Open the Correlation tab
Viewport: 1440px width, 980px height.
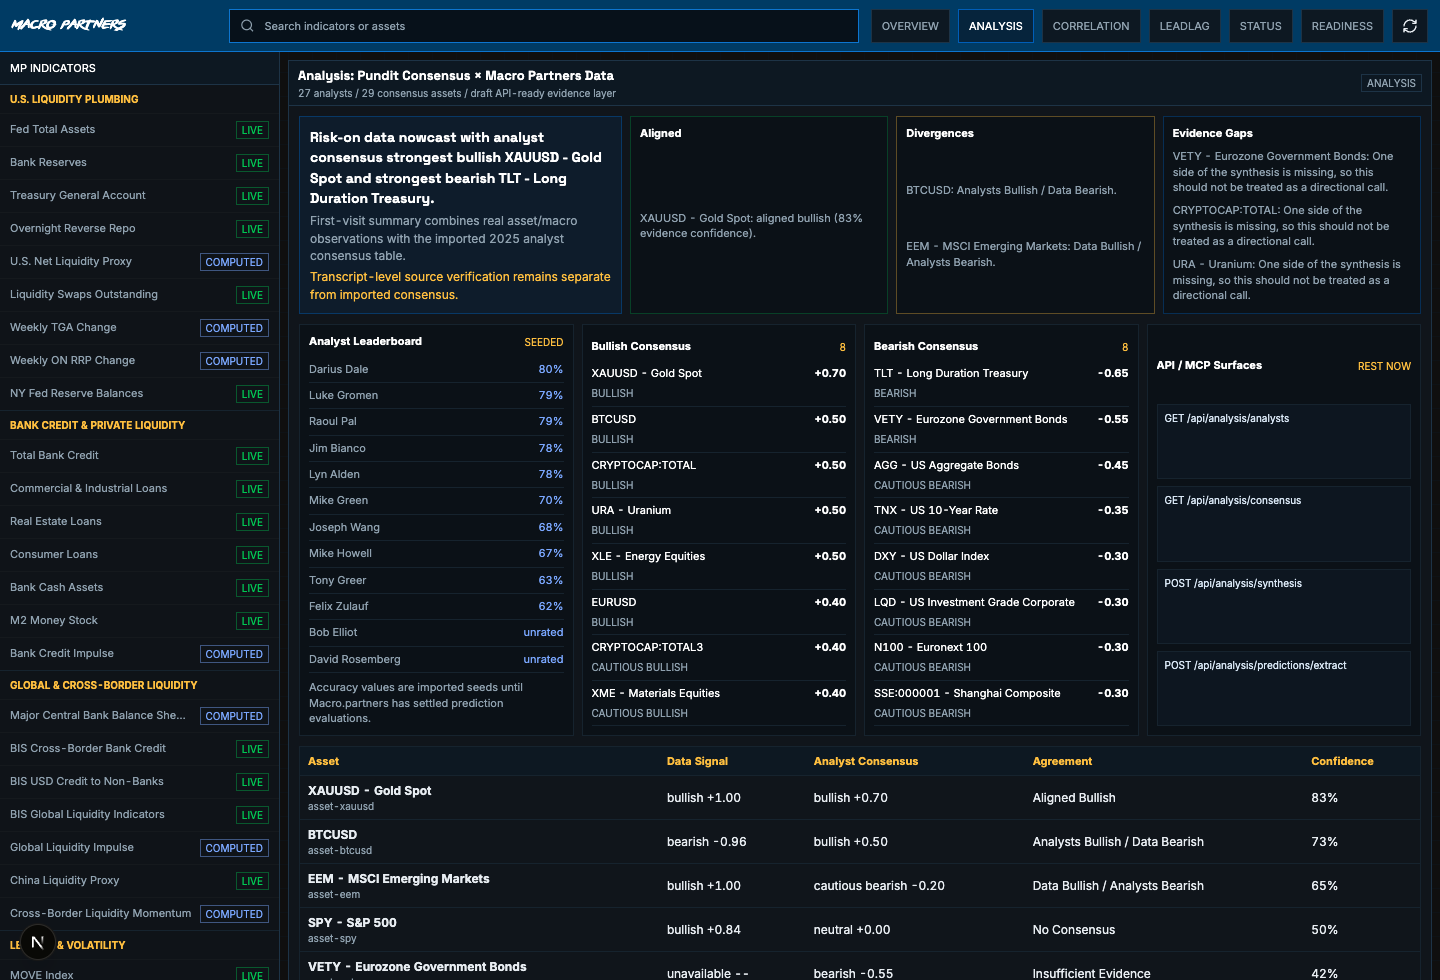coord(1091,26)
